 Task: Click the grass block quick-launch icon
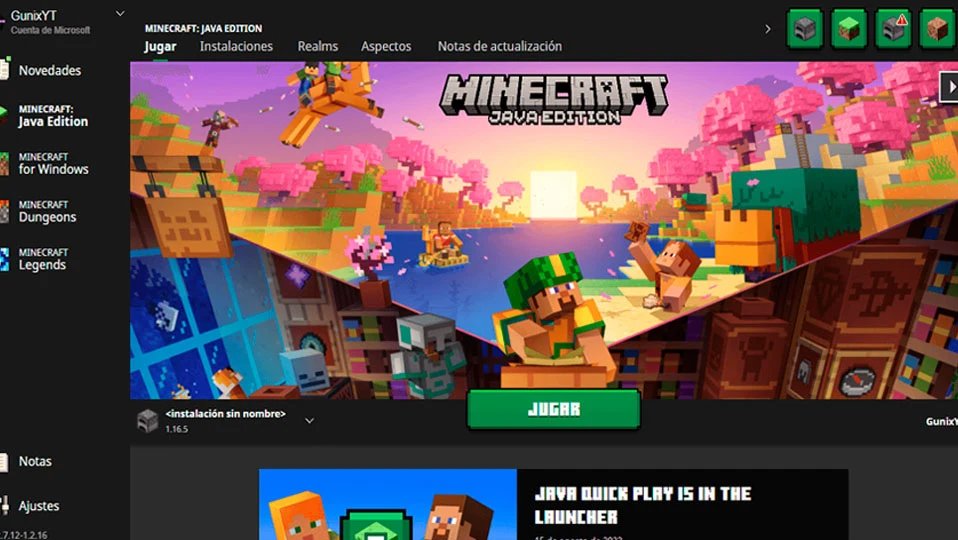(x=849, y=28)
